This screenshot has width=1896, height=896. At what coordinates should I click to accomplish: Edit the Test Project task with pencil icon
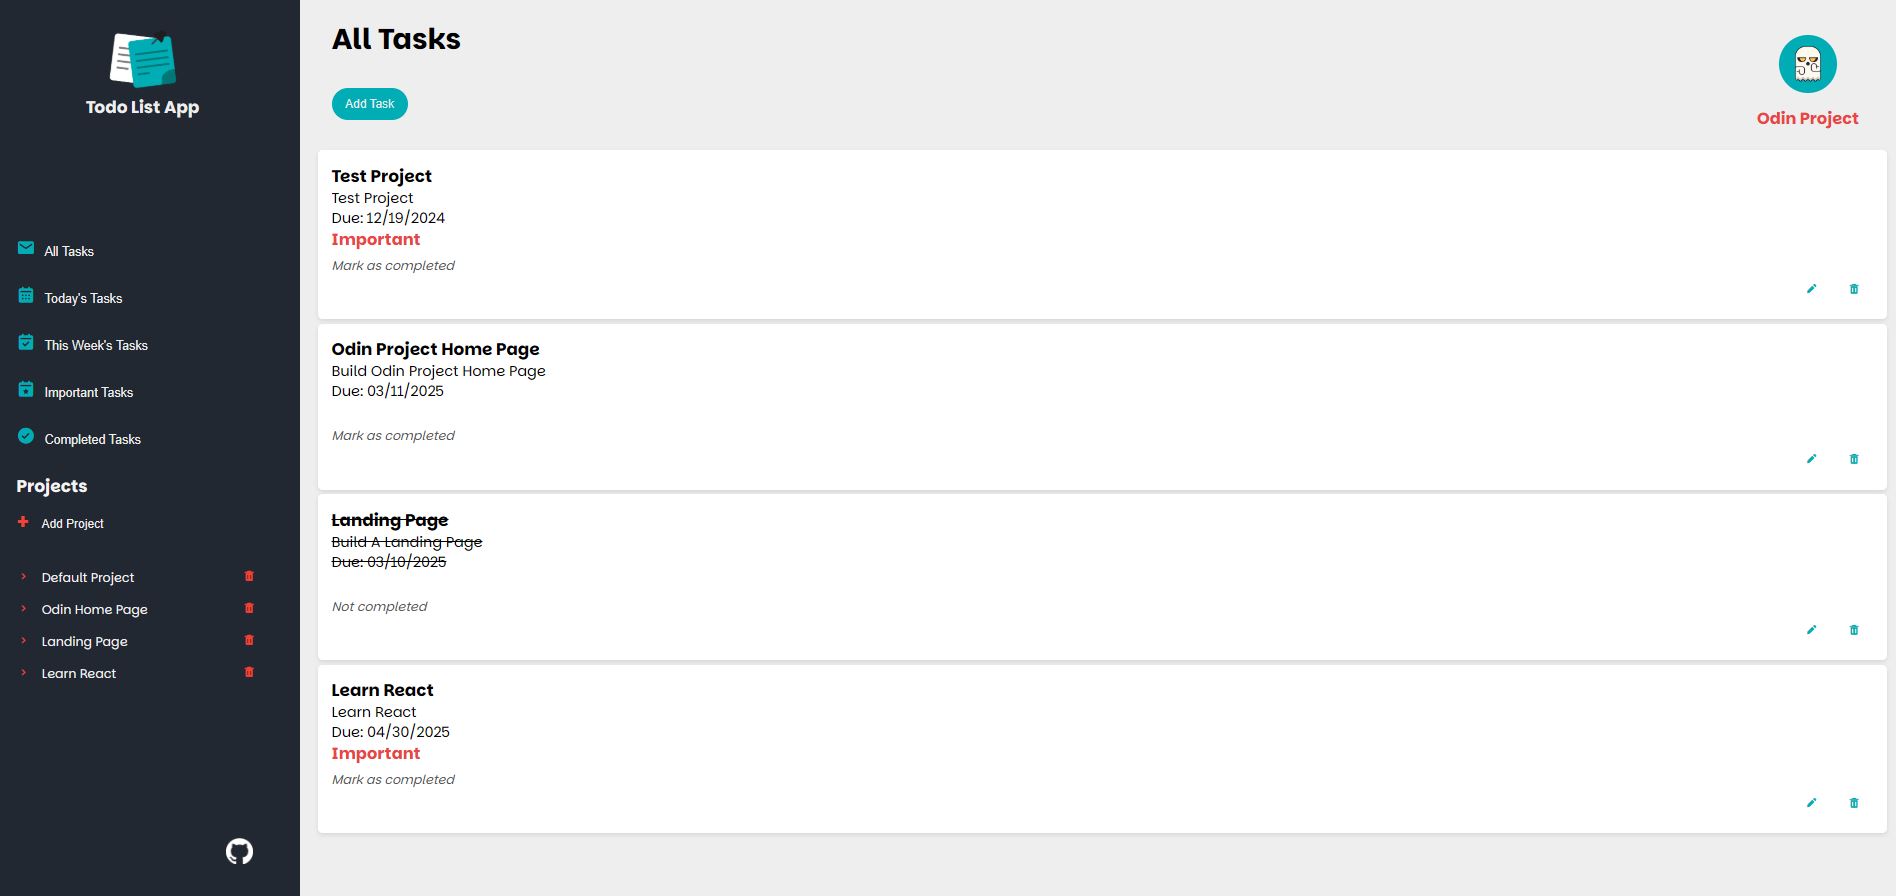click(1811, 289)
